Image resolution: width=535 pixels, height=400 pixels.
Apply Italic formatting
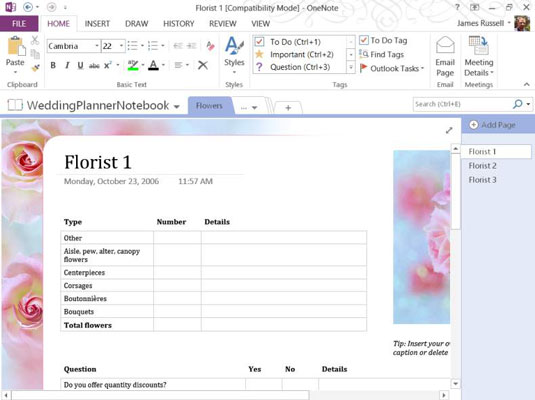[67, 65]
